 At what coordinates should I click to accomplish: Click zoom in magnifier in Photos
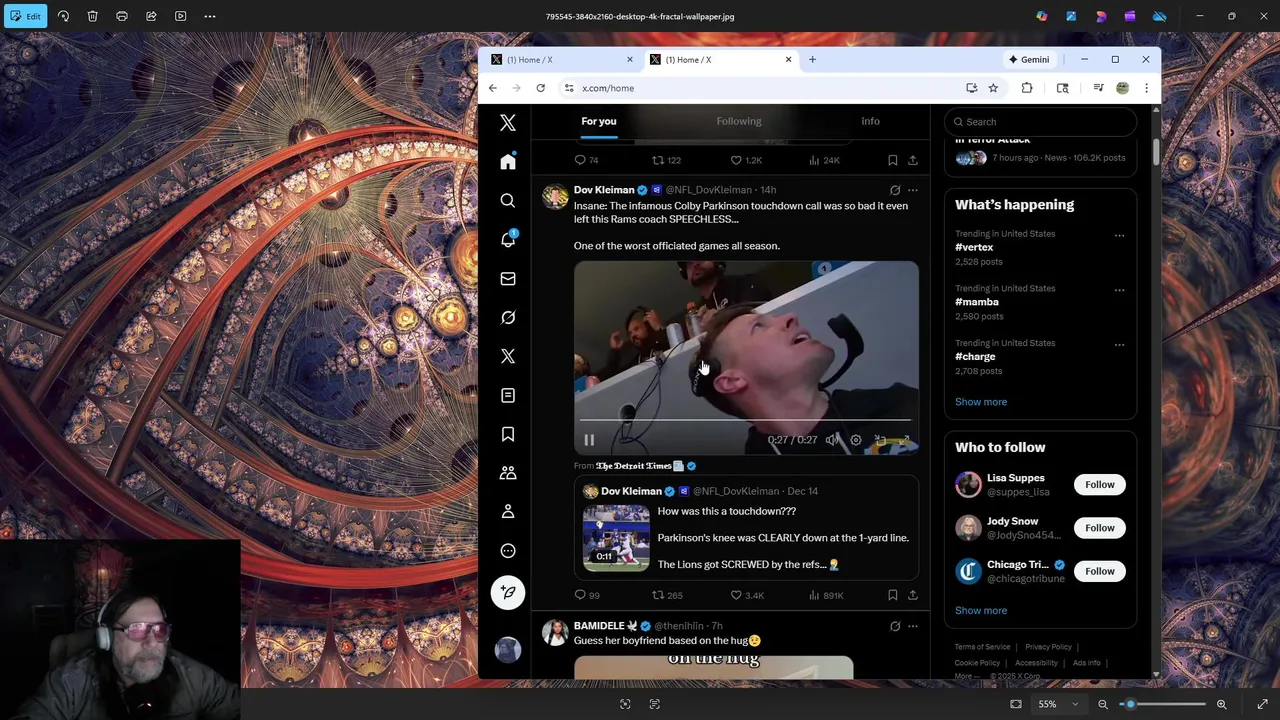tap(1221, 704)
